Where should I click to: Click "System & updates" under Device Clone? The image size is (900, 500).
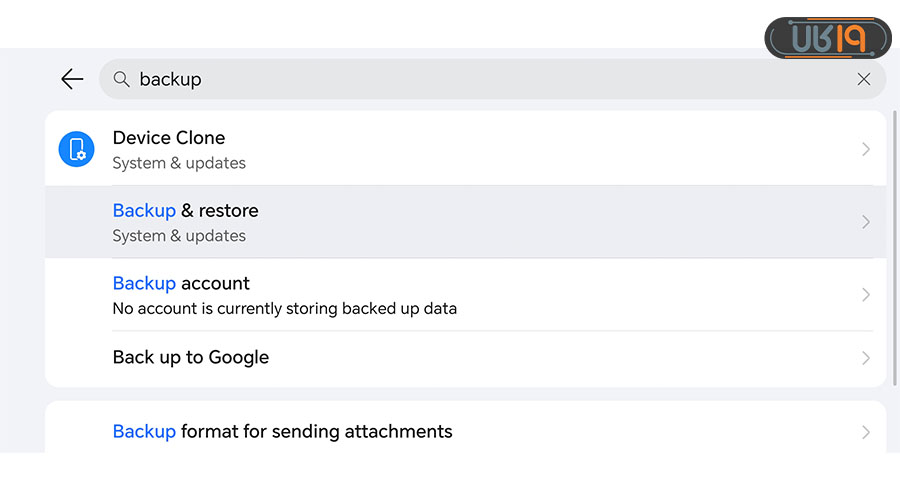pos(179,163)
